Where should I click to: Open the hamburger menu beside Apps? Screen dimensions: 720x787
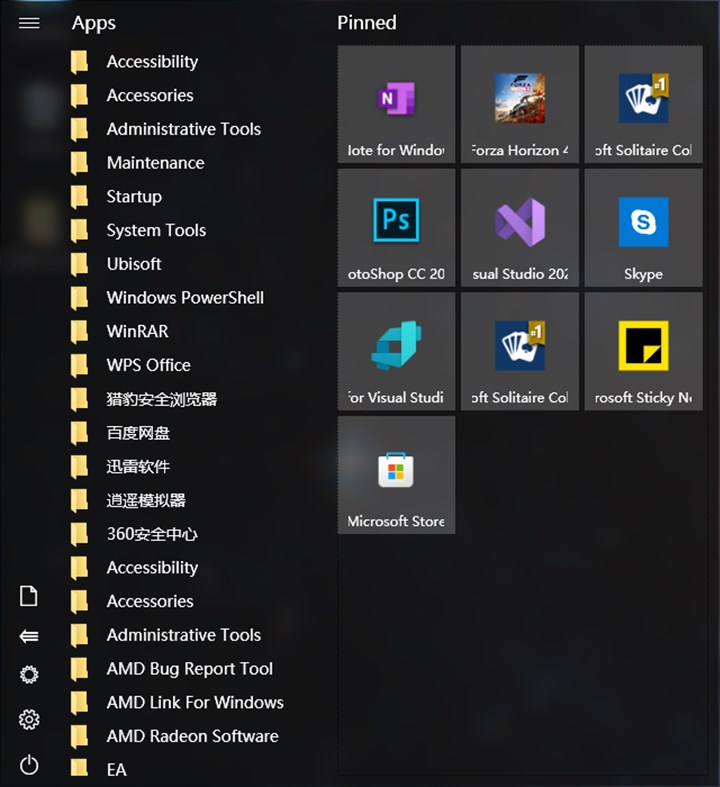29,23
